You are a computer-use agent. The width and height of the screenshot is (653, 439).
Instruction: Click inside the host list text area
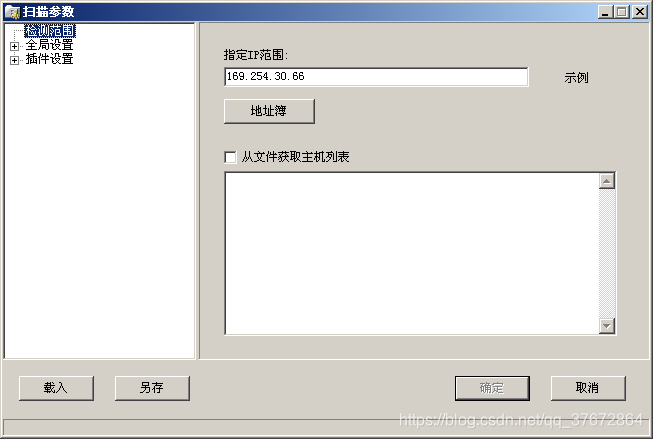(412, 253)
